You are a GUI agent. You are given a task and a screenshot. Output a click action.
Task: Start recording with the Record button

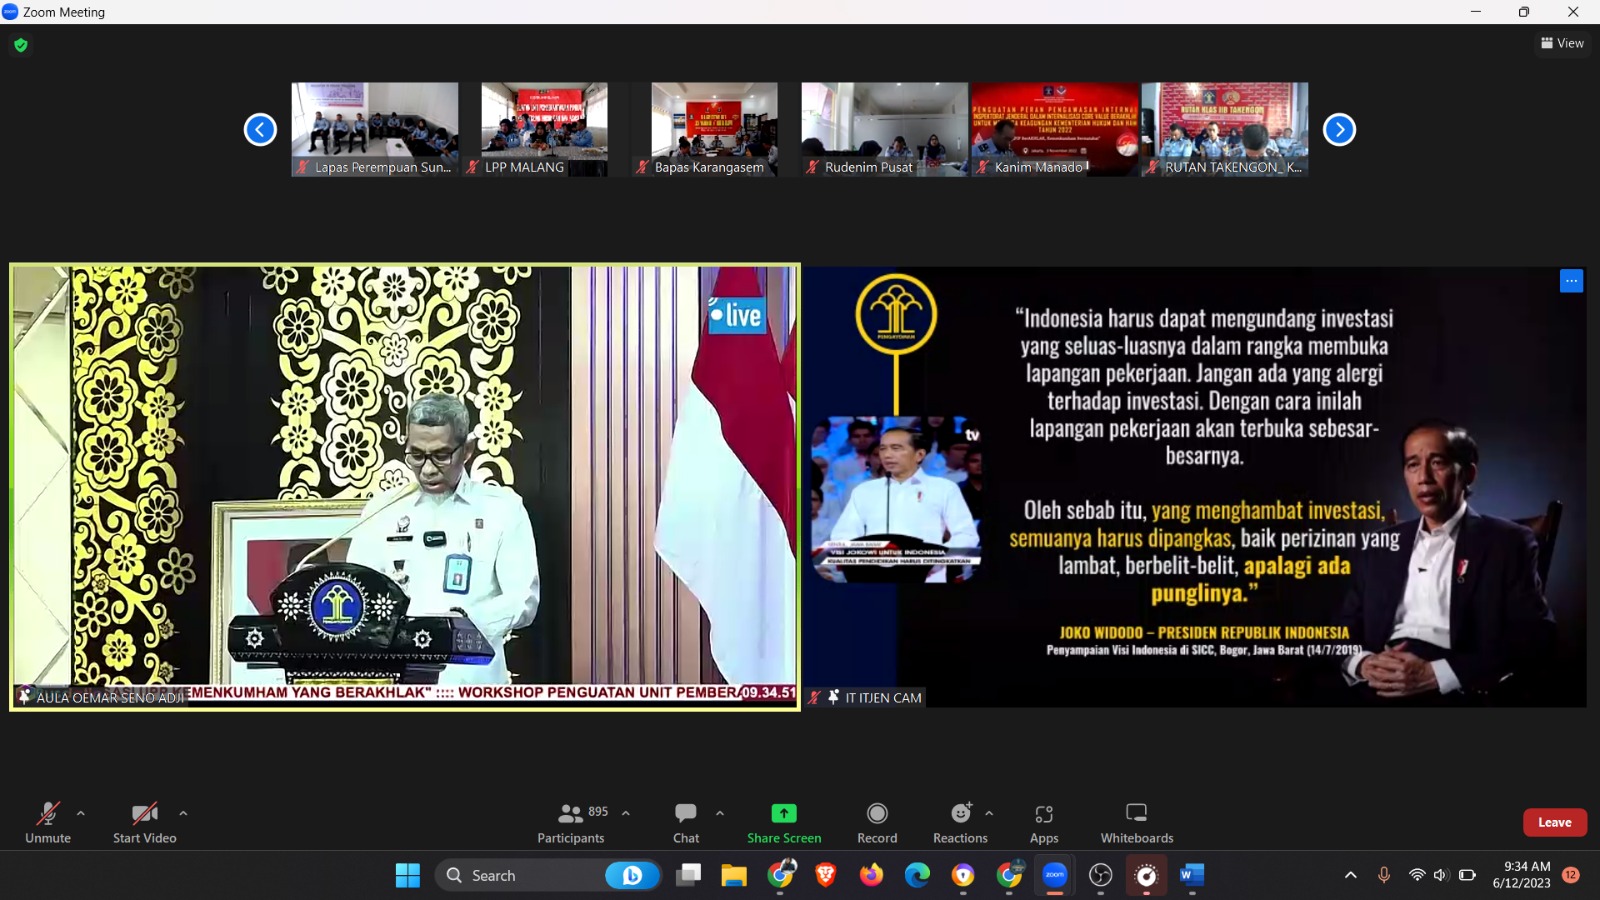pos(877,822)
